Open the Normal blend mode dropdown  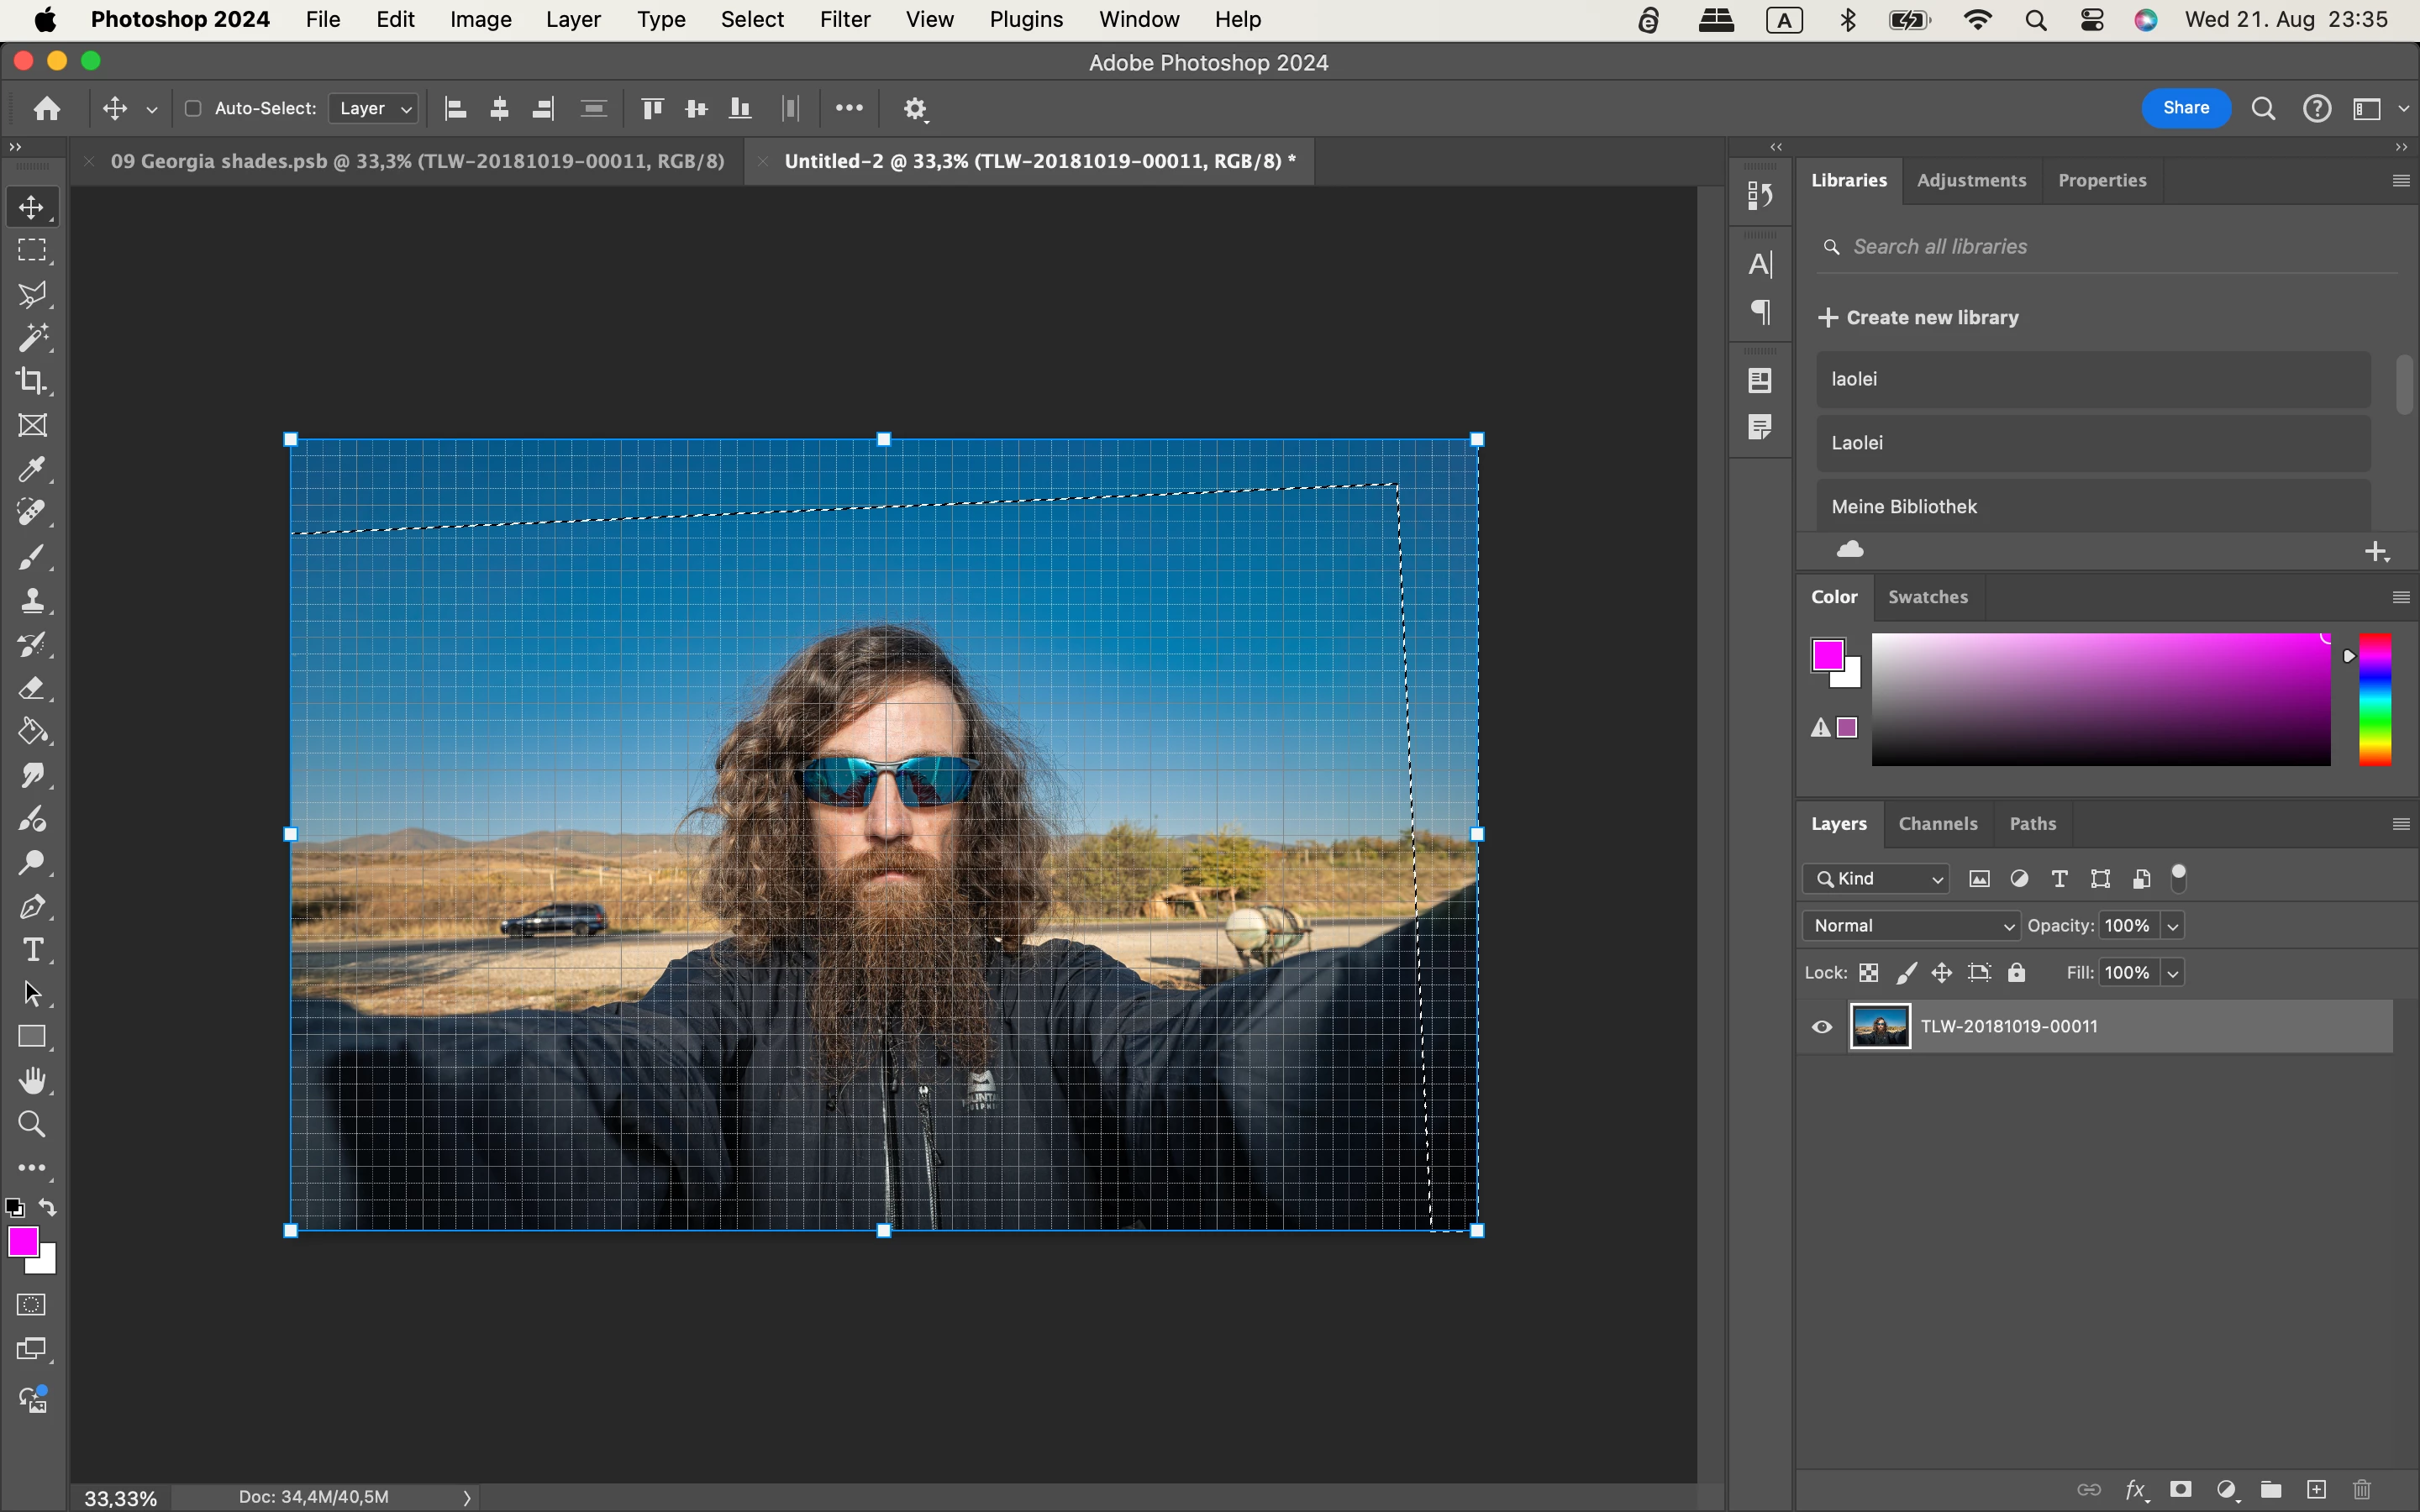[1911, 926]
